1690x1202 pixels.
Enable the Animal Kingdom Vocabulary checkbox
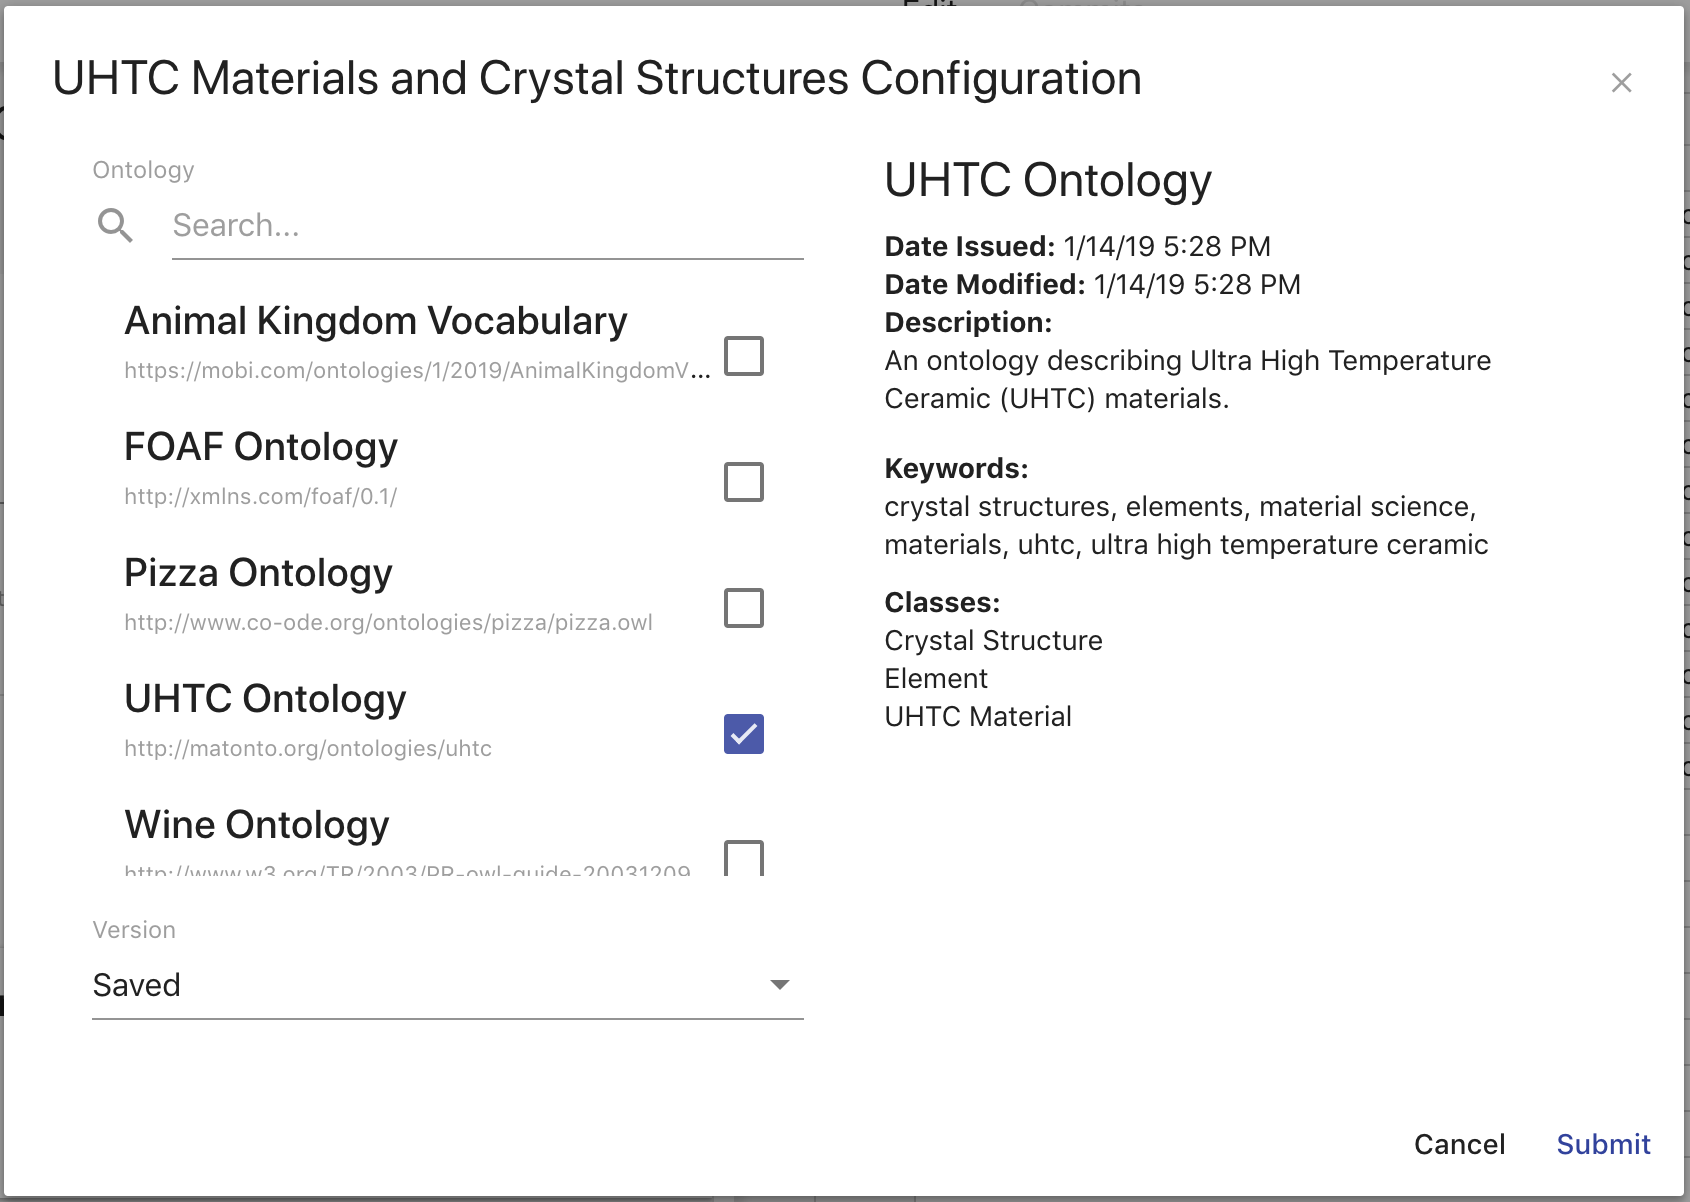(x=742, y=358)
